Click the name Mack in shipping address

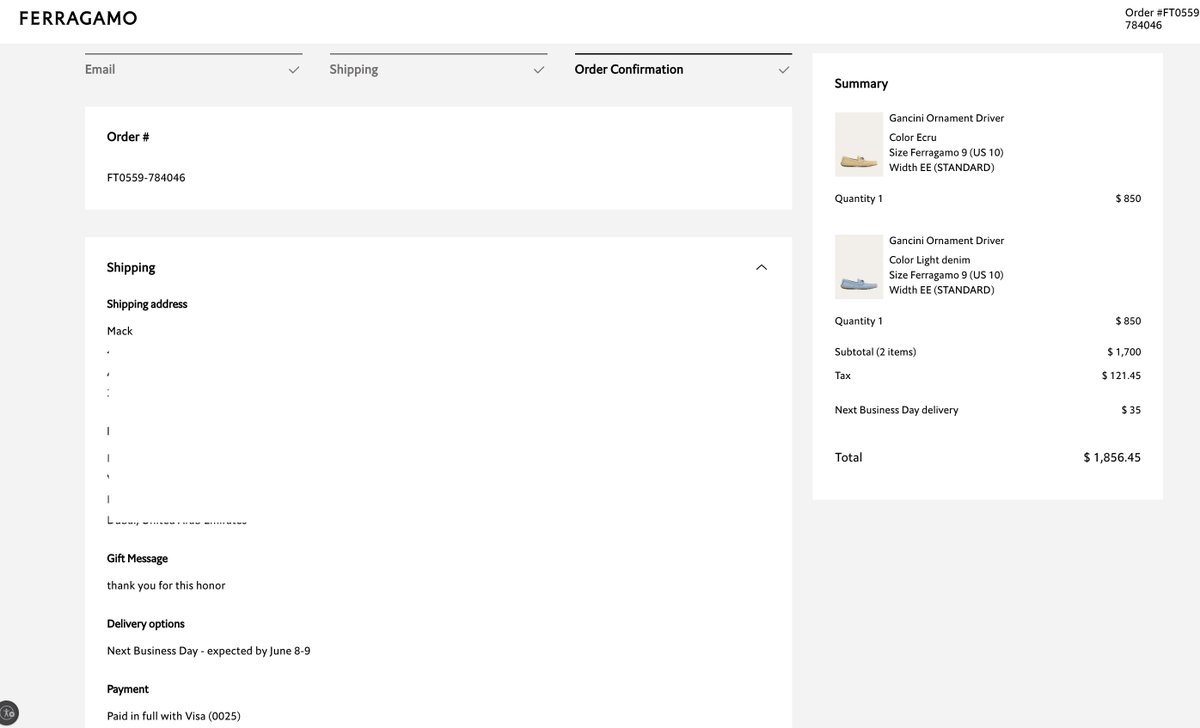coord(120,331)
